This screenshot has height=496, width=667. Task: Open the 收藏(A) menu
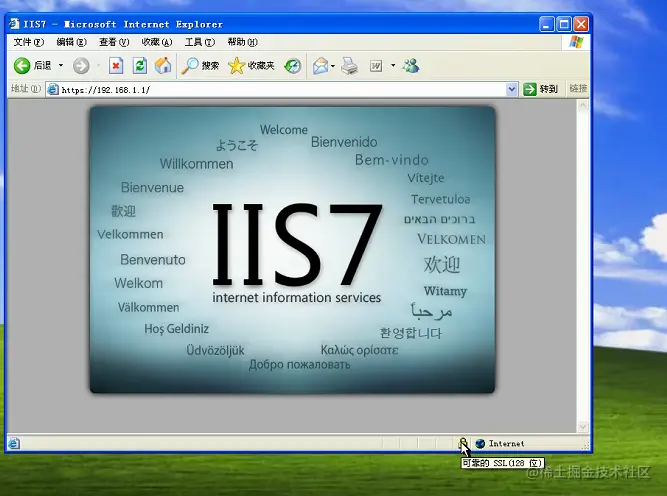[x=157, y=42]
